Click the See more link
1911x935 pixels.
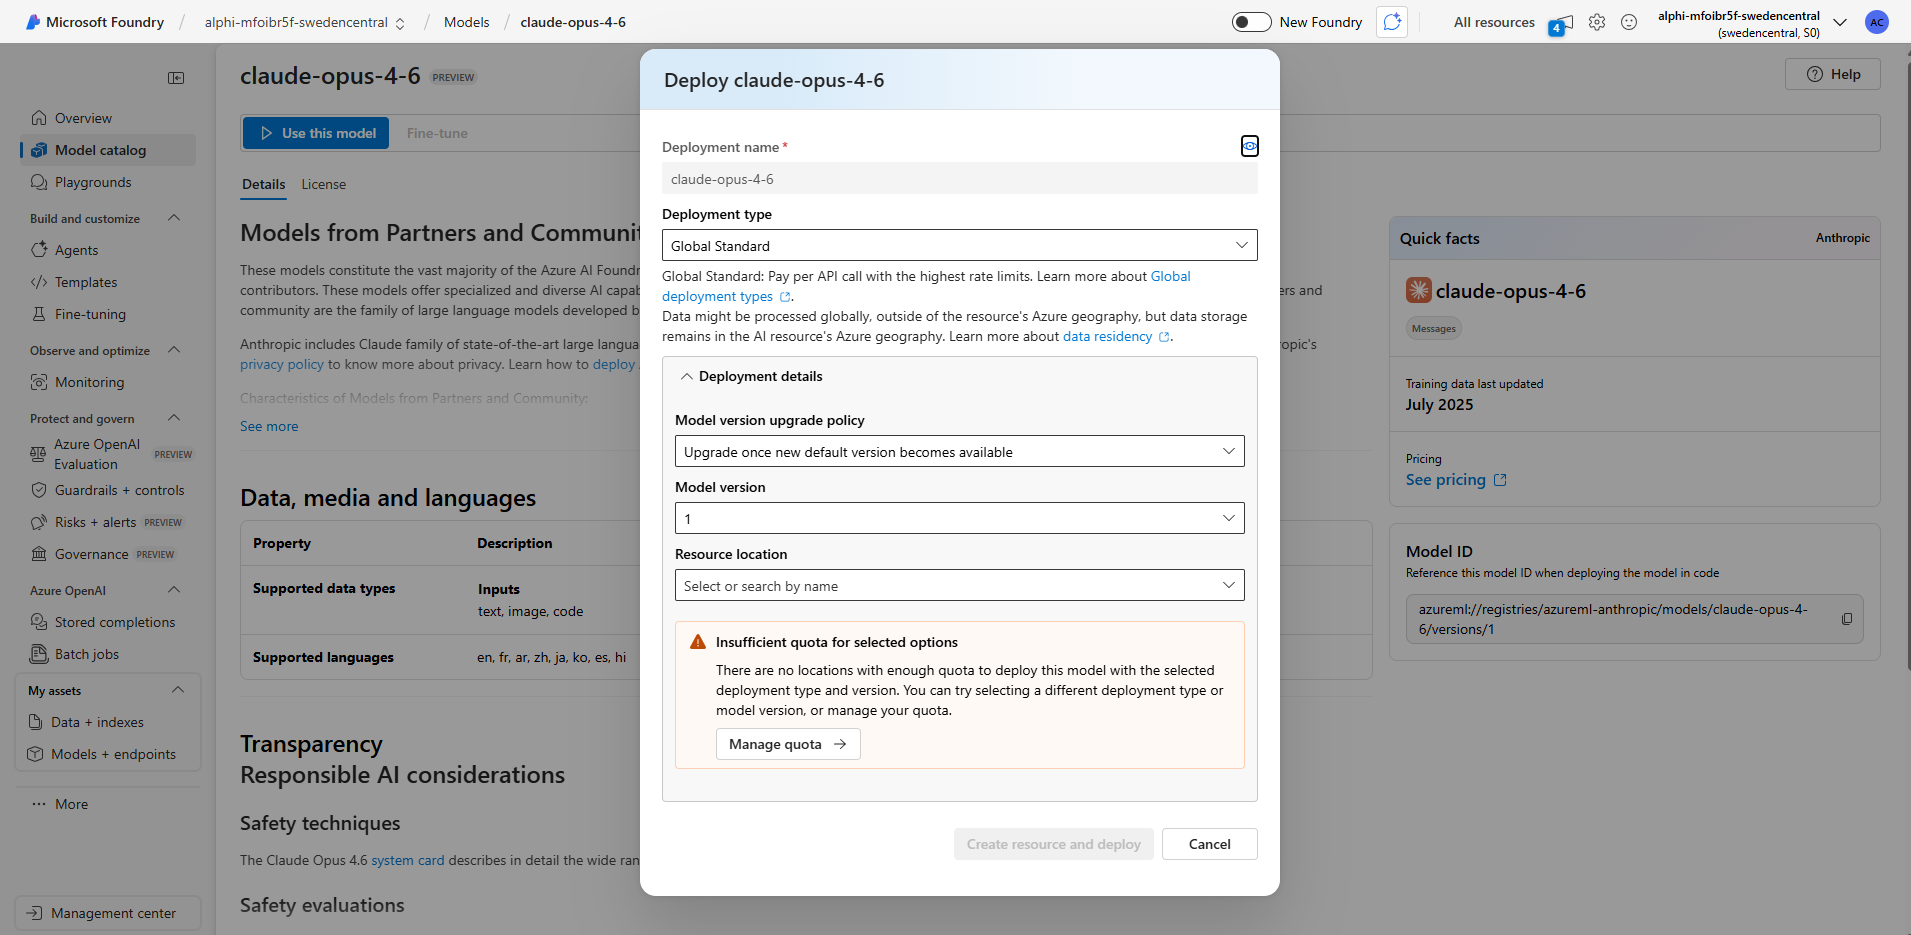269,426
